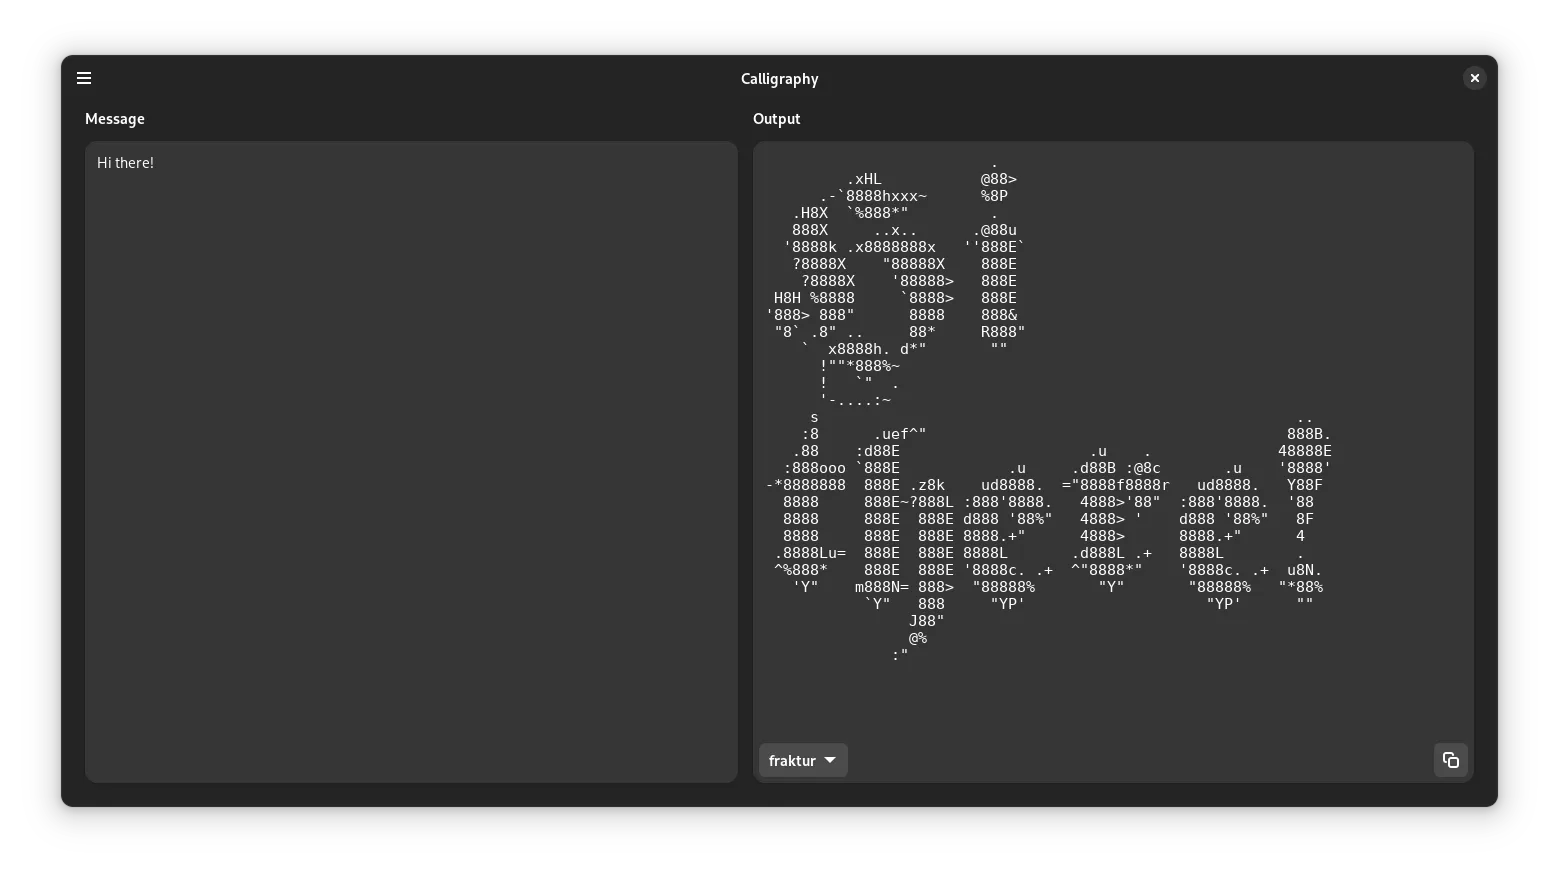Click the Message heading label
Viewport: 1559px width, 874px height.
pyautogui.click(x=115, y=119)
